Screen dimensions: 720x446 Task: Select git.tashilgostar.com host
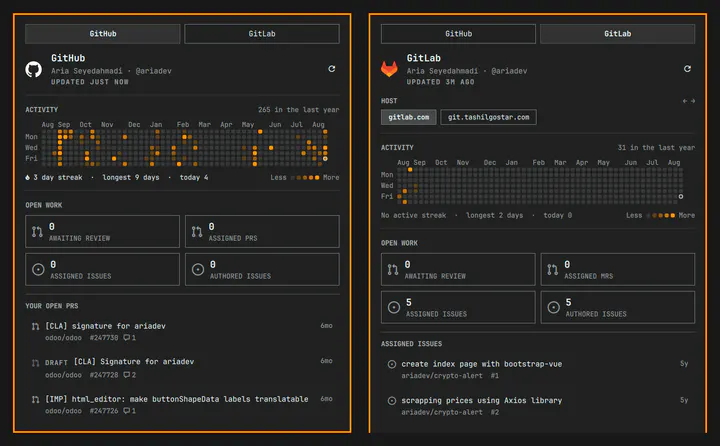pos(489,117)
